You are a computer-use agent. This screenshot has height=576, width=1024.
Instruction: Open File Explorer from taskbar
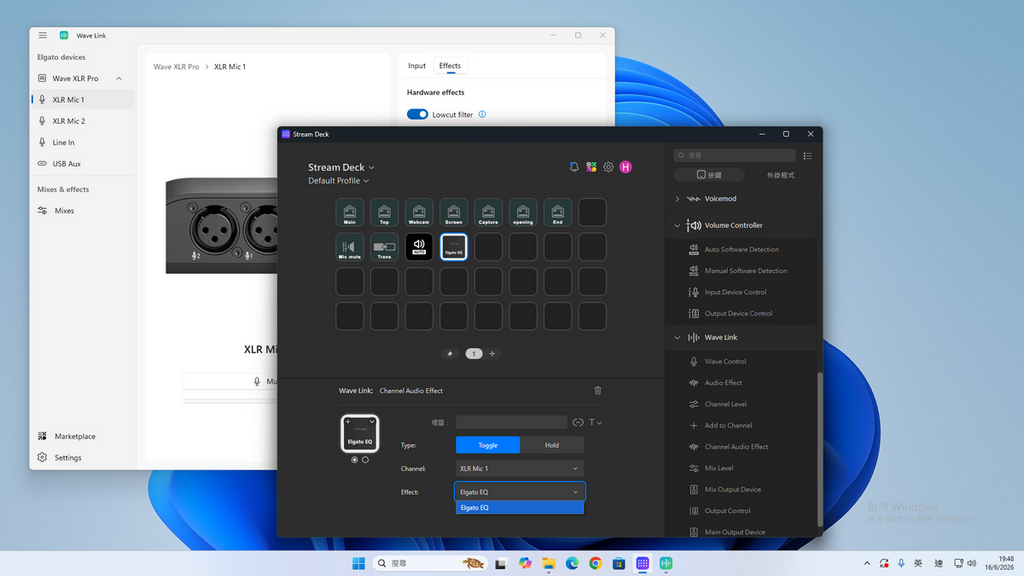[549, 564]
